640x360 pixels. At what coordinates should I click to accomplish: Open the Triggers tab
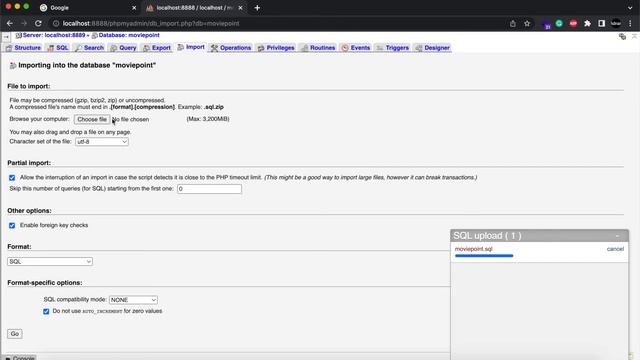pyautogui.click(x=392, y=48)
